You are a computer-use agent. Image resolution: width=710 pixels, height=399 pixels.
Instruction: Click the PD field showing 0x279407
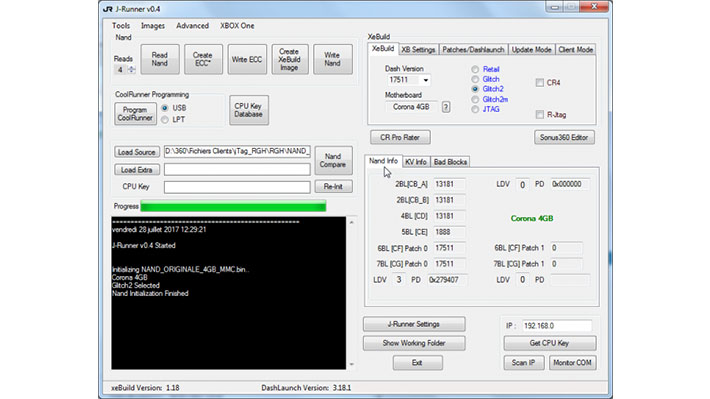click(x=447, y=280)
